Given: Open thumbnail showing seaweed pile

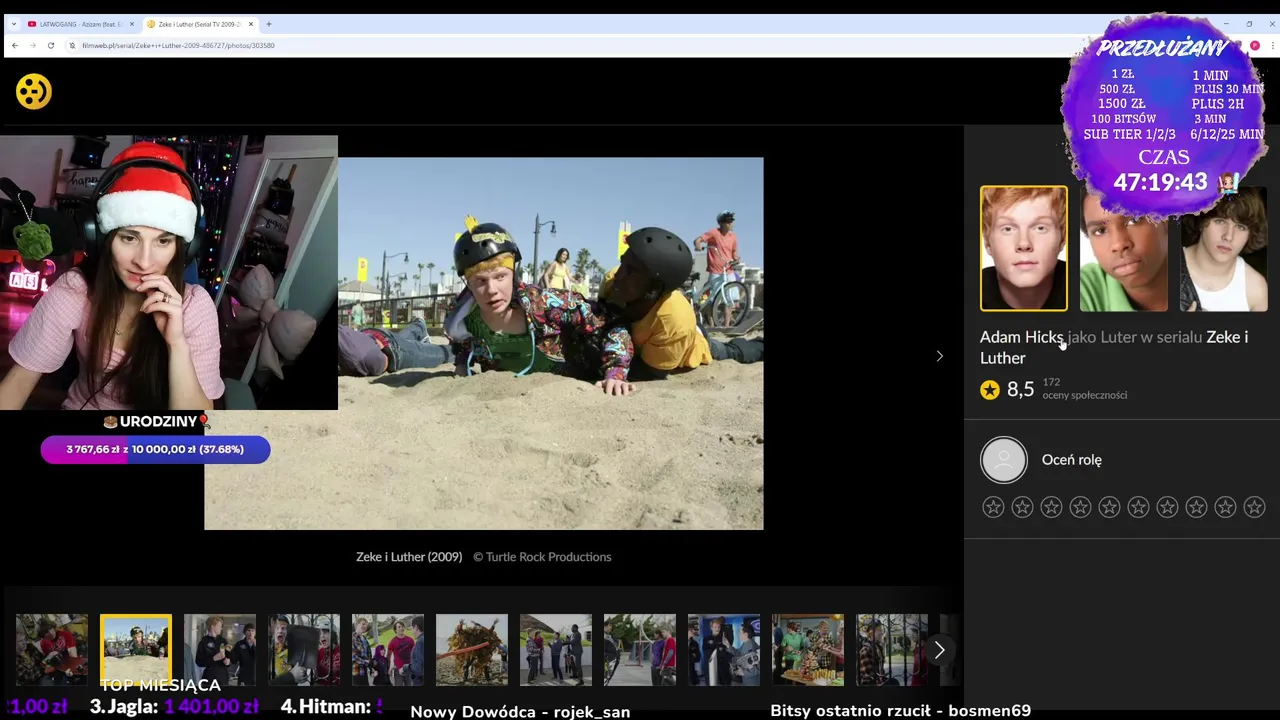Looking at the screenshot, I should point(472,650).
